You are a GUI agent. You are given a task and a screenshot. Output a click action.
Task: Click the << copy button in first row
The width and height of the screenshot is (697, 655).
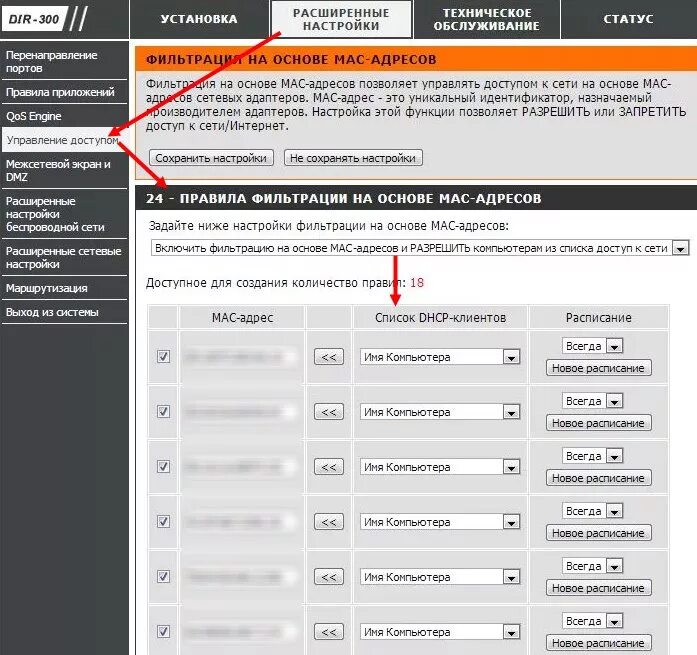[329, 357]
